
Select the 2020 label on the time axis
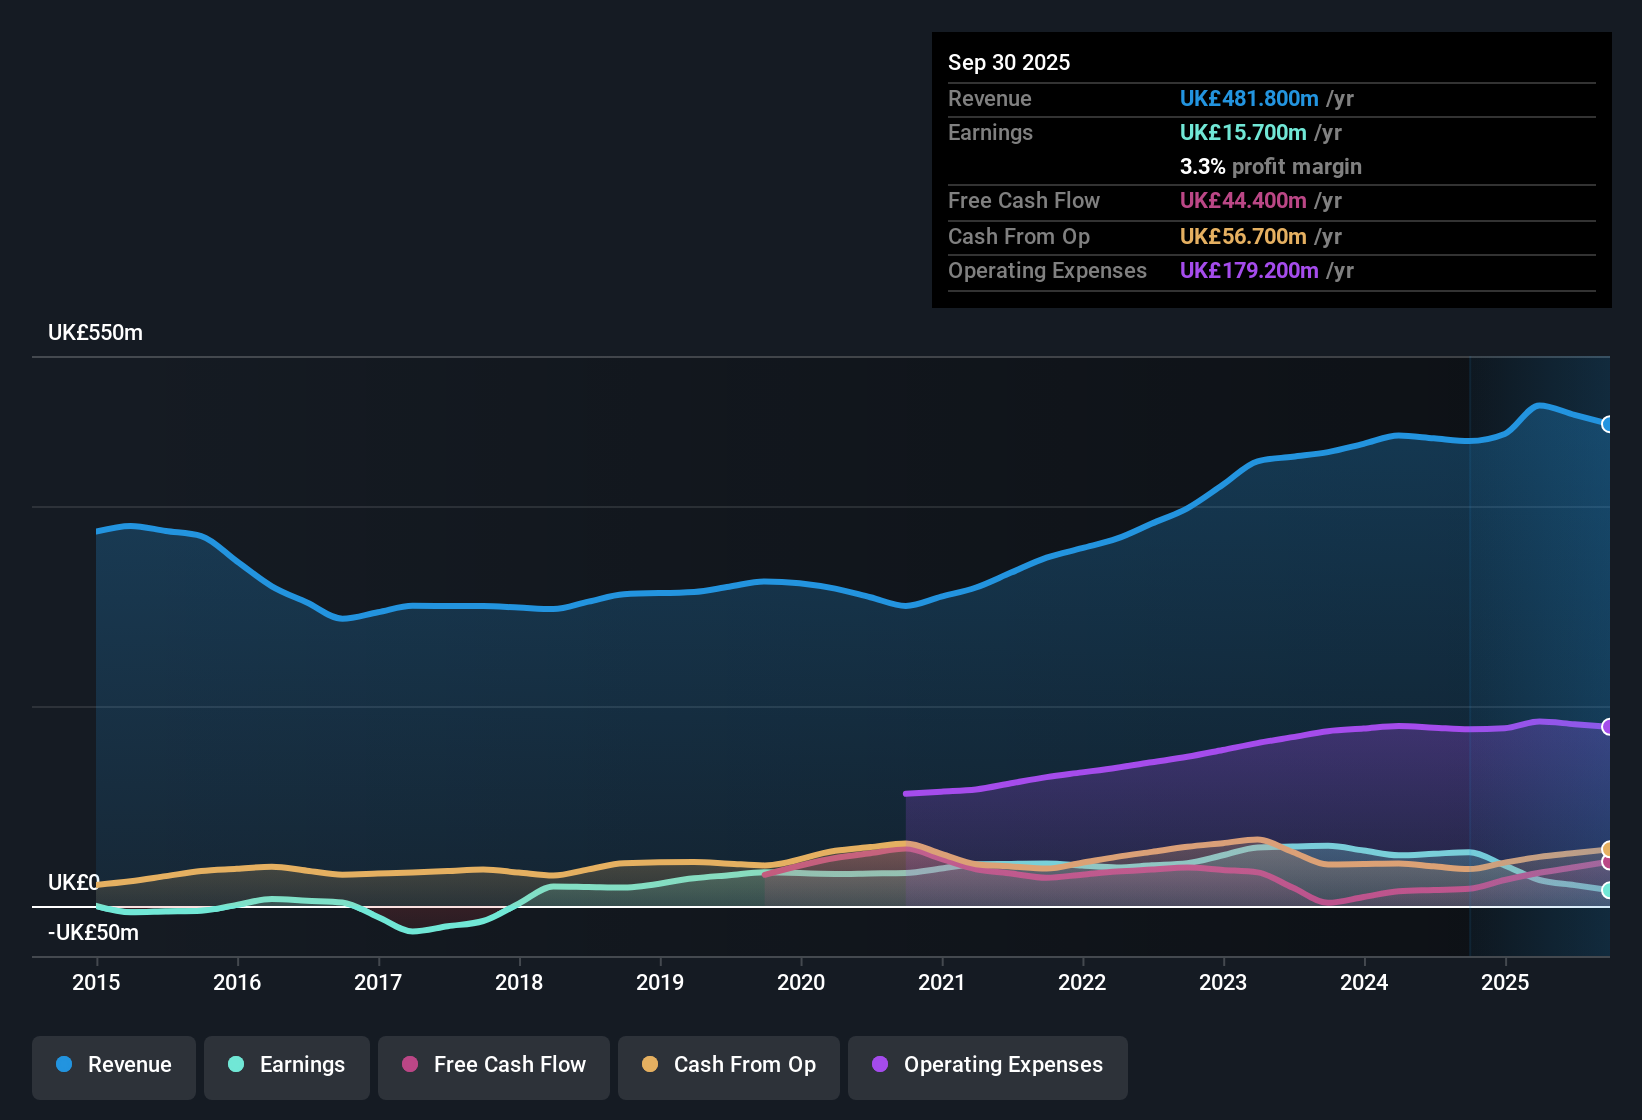coord(801,983)
